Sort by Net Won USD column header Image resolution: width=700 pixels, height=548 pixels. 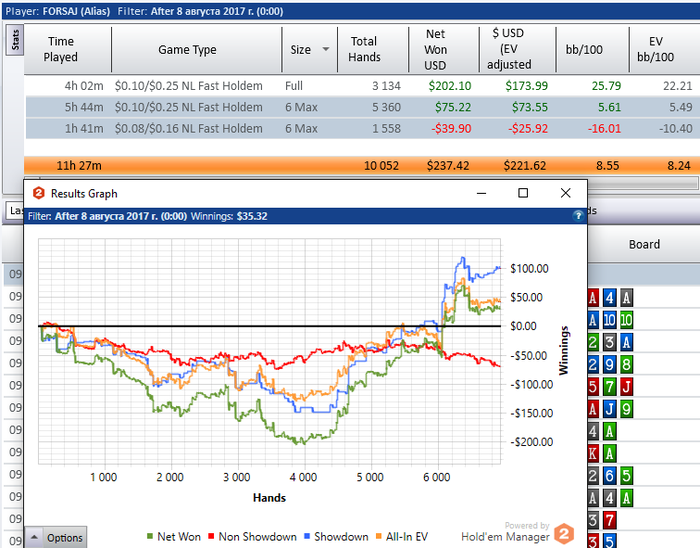tap(435, 50)
